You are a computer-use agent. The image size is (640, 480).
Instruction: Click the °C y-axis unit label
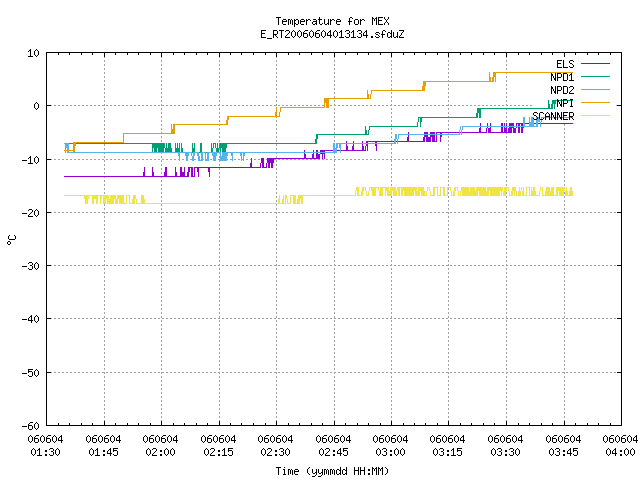11,240
